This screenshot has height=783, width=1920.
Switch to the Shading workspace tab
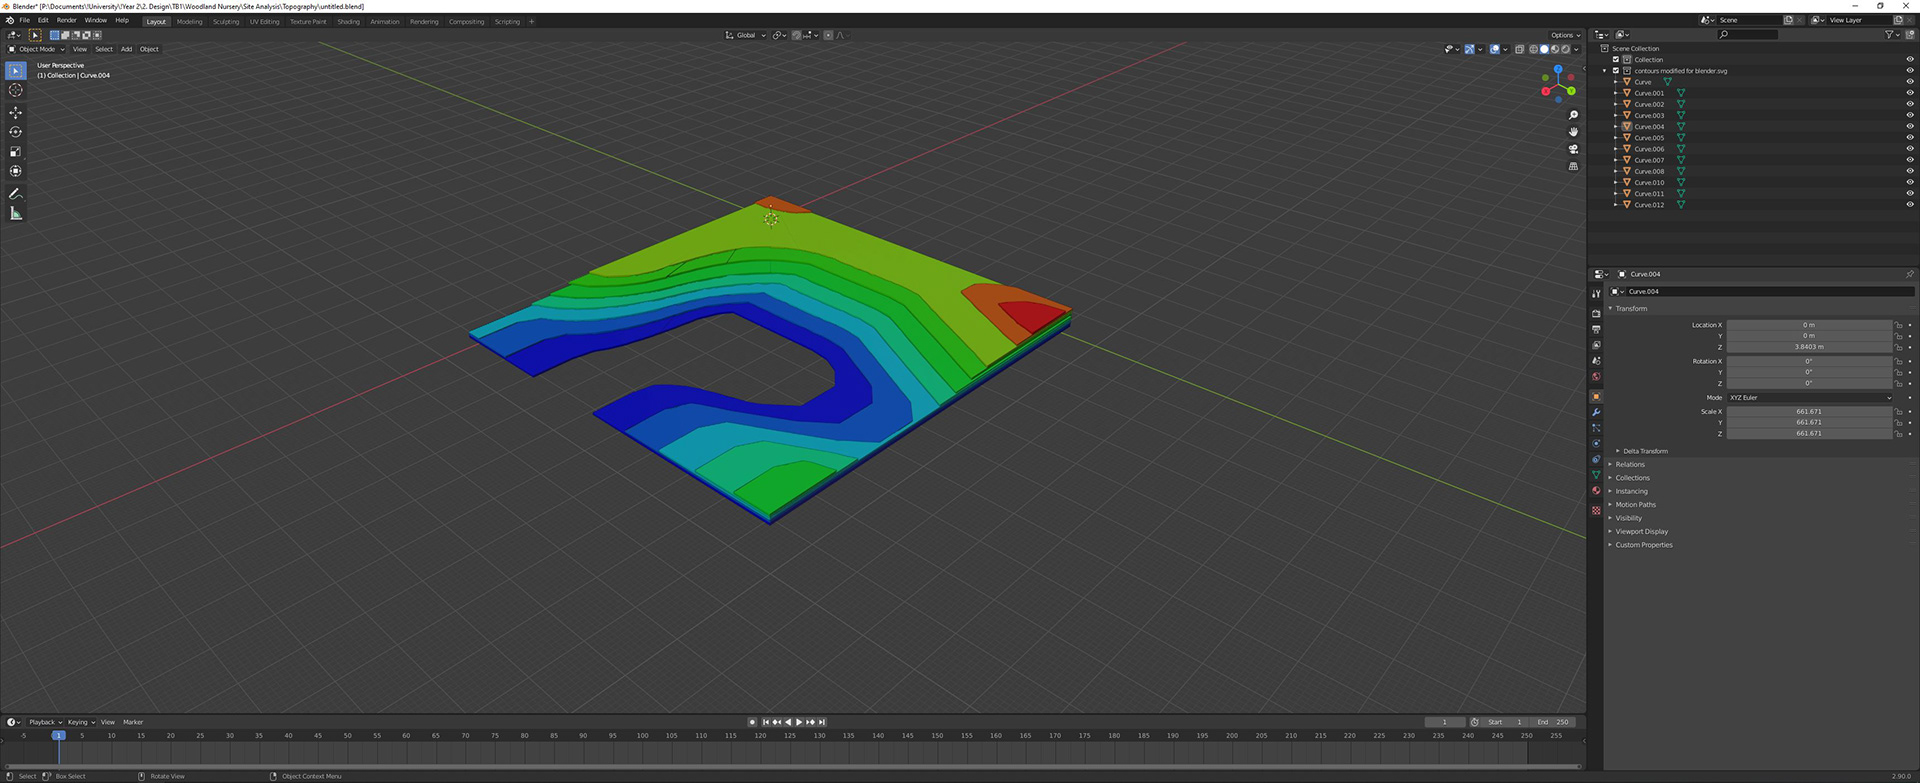pos(348,21)
